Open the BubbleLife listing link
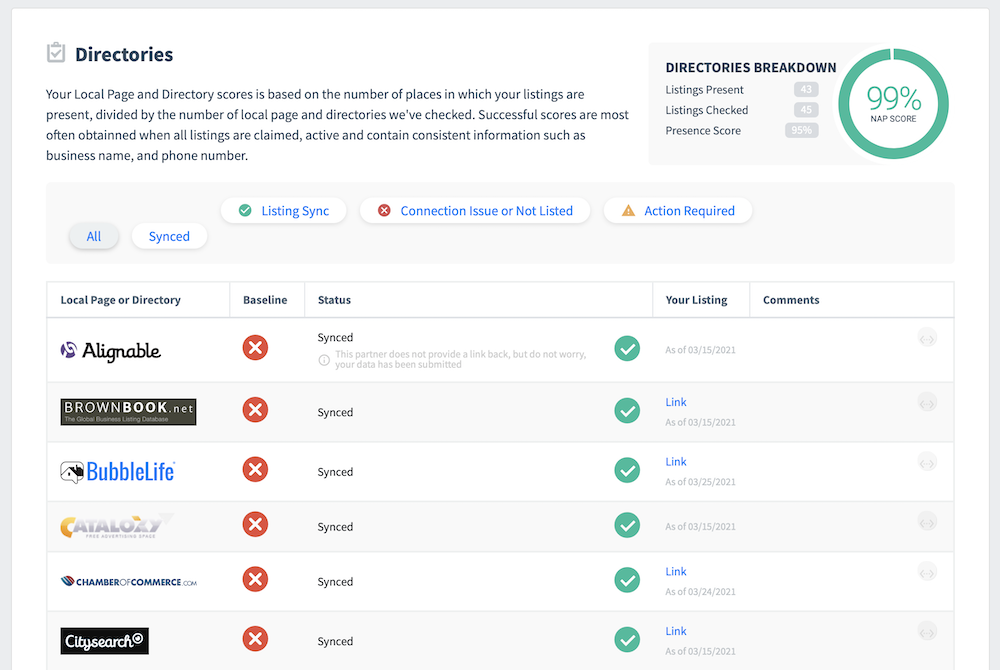The height and width of the screenshot is (670, 1000). 676,462
